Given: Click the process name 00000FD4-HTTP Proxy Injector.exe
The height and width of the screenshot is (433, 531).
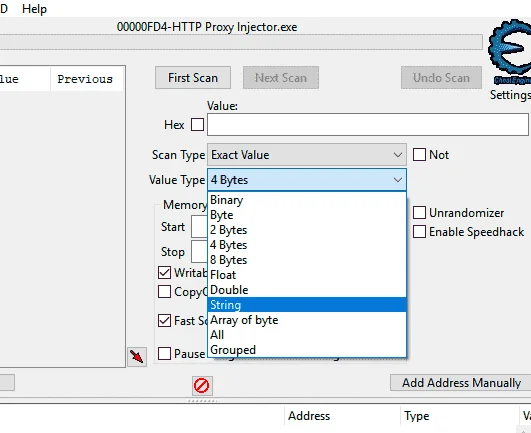Looking at the screenshot, I should point(207,27).
